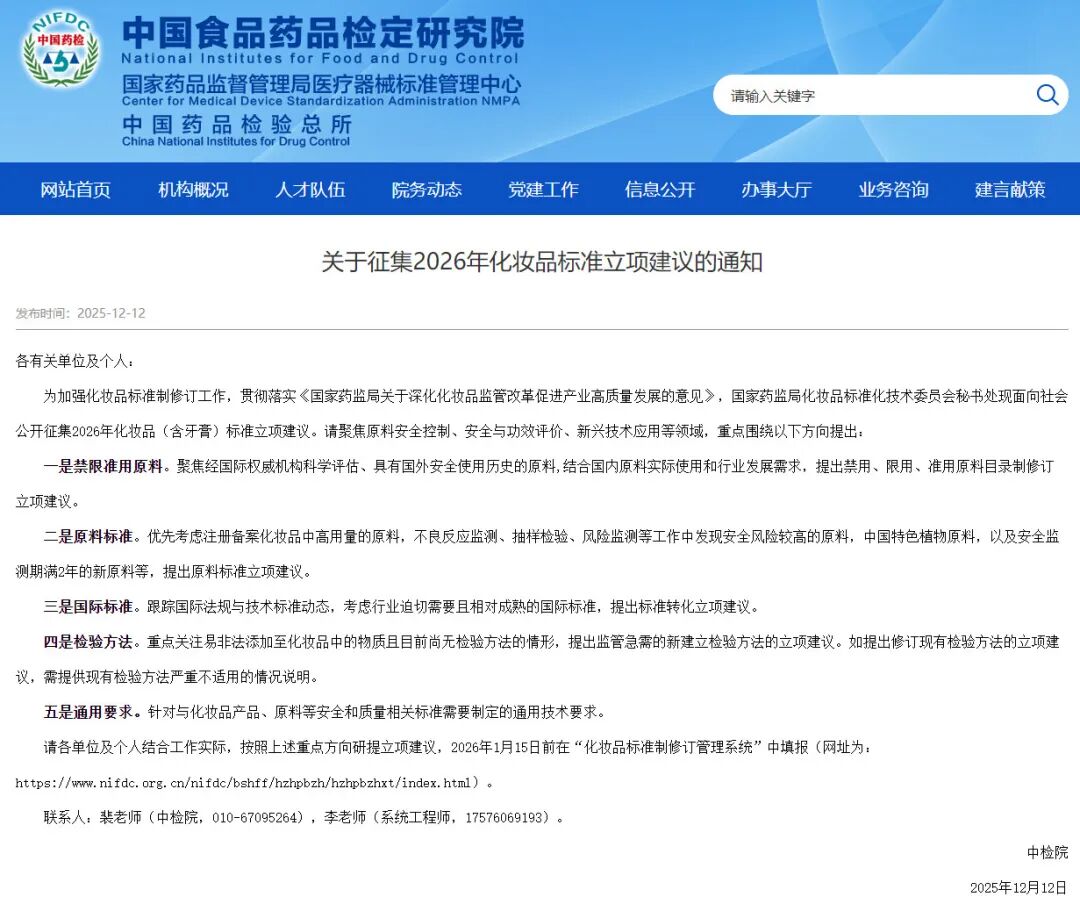
Task: Click the search magnifier icon
Action: [1046, 94]
